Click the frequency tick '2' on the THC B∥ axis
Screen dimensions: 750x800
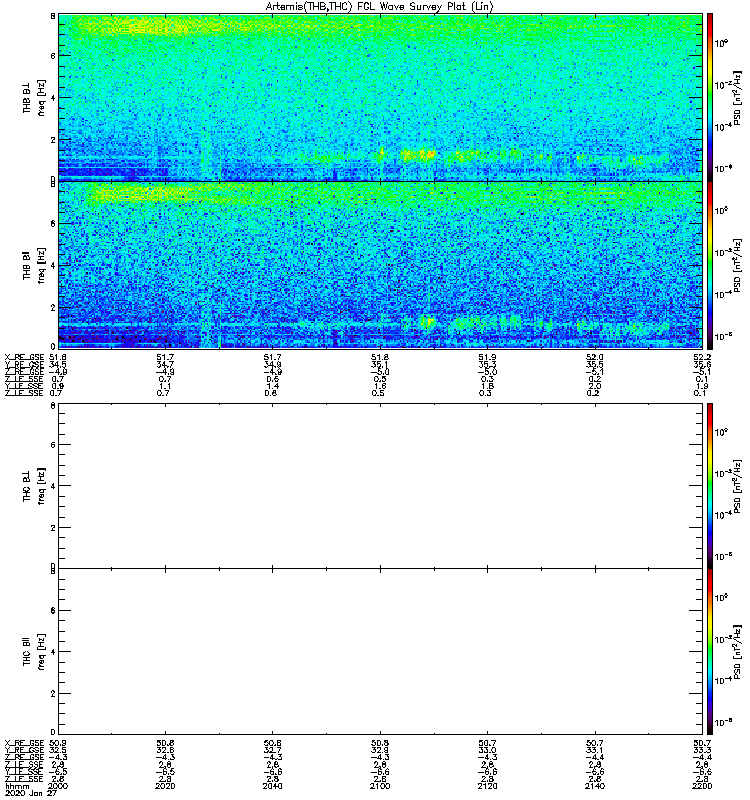pos(53,693)
